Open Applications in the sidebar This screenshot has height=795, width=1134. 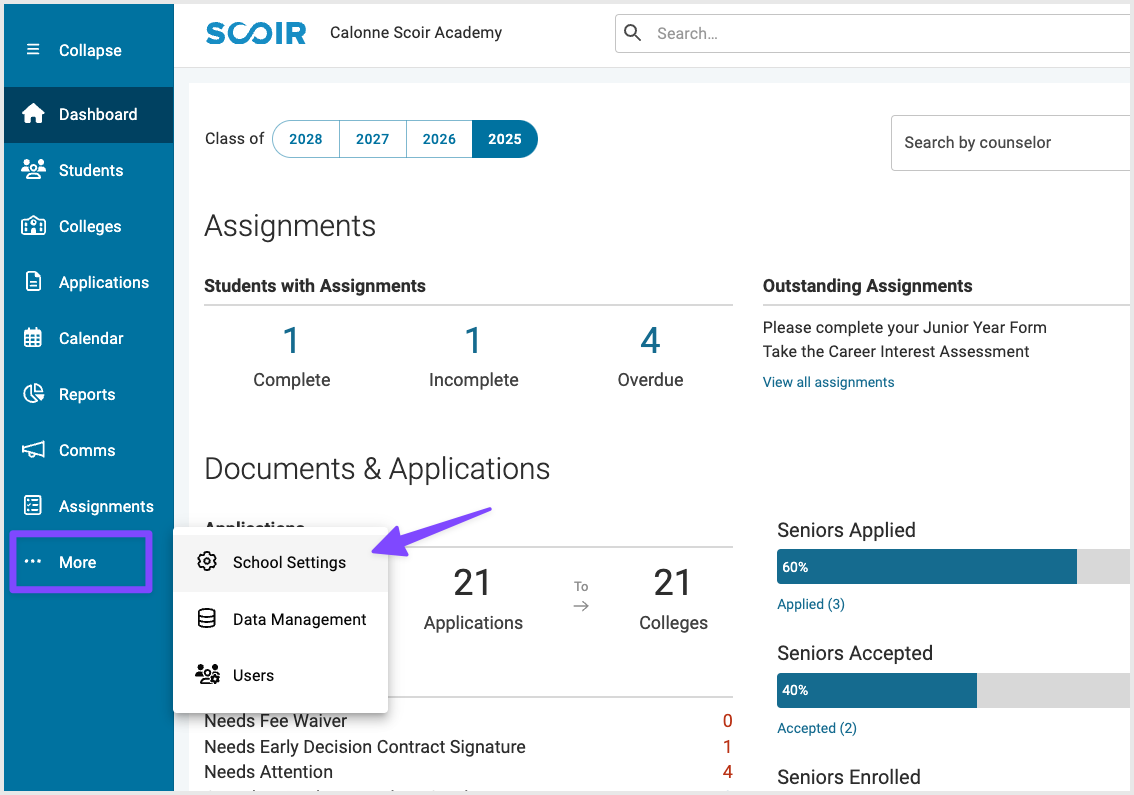89,282
